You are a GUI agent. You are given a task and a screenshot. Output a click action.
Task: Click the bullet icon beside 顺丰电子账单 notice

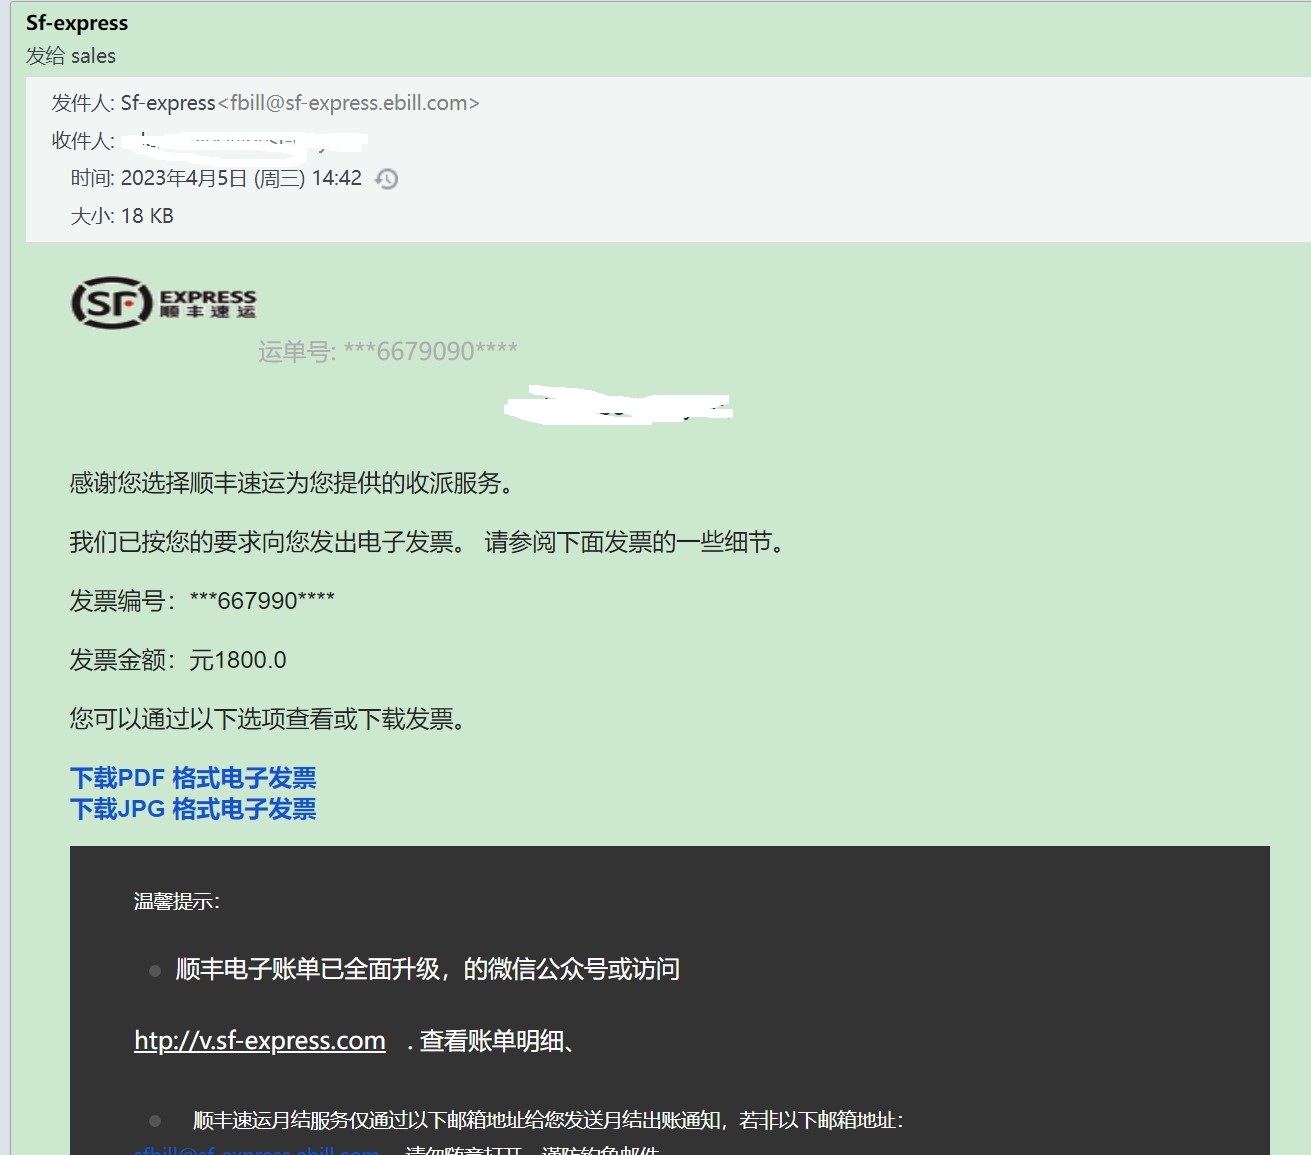tap(154, 969)
